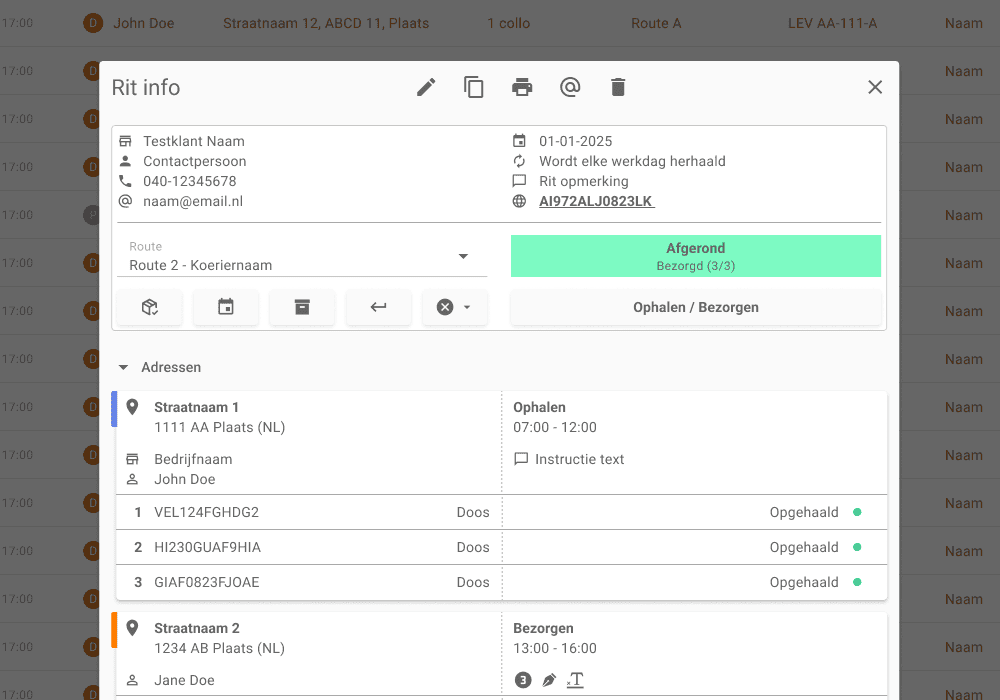This screenshot has height=700, width=1000.
Task: Click the Bezorgen time 13:00 - 16:00
Action: [555, 648]
